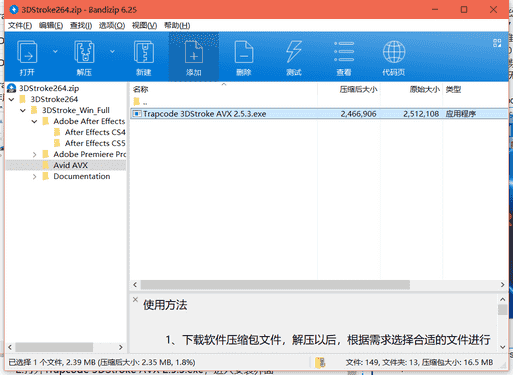Select the Adobe Premiere Pro folder
The image size is (513, 375).
[90, 154]
